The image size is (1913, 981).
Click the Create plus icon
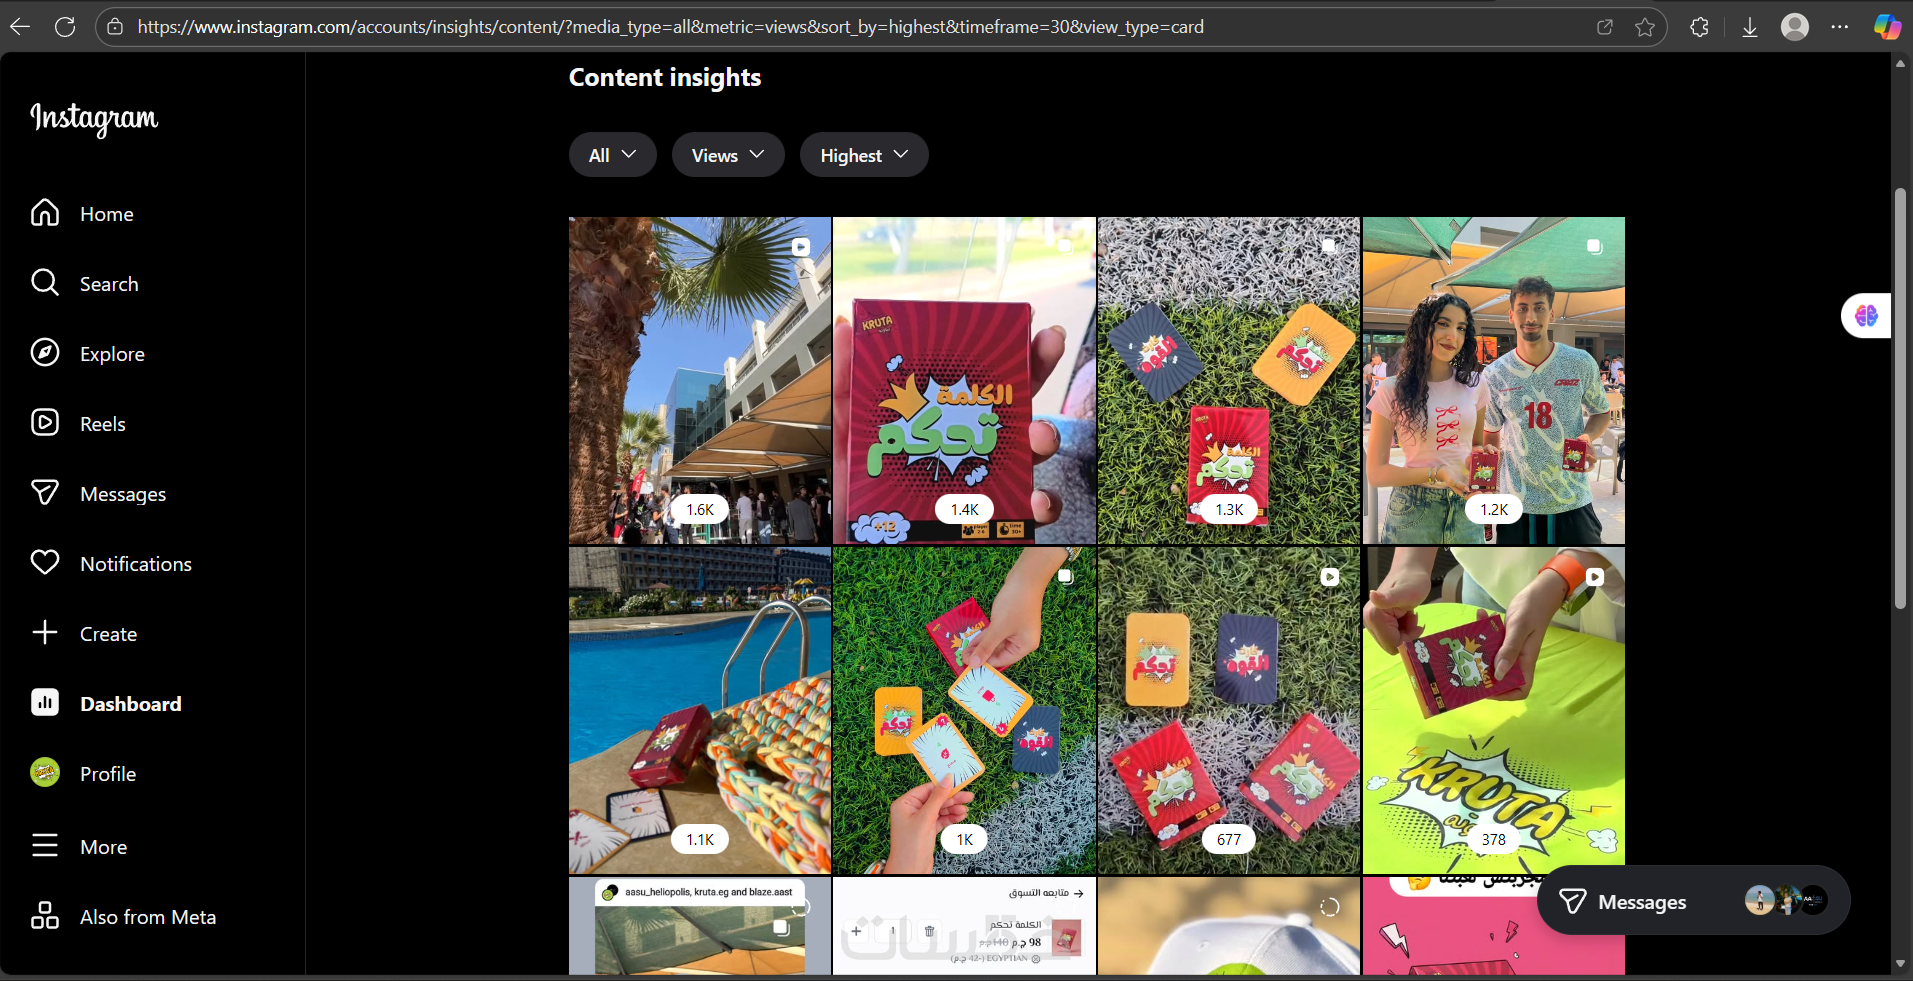pos(45,633)
